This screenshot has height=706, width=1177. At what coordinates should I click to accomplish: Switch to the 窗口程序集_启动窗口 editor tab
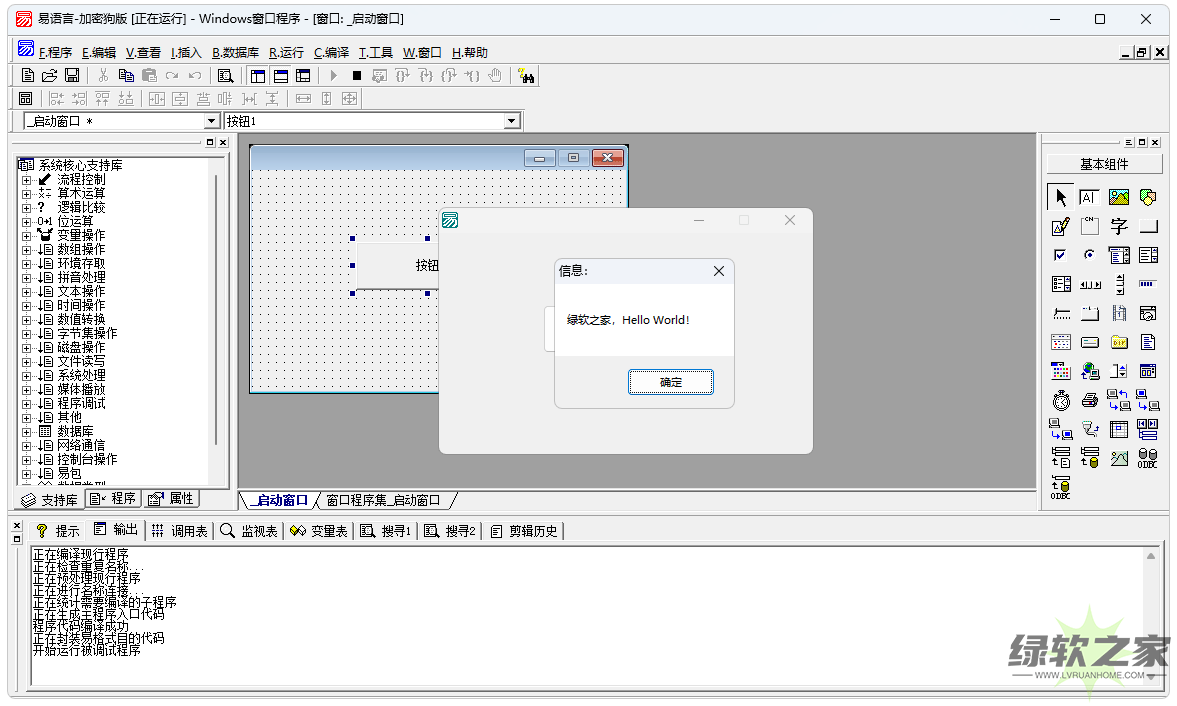[x=383, y=500]
